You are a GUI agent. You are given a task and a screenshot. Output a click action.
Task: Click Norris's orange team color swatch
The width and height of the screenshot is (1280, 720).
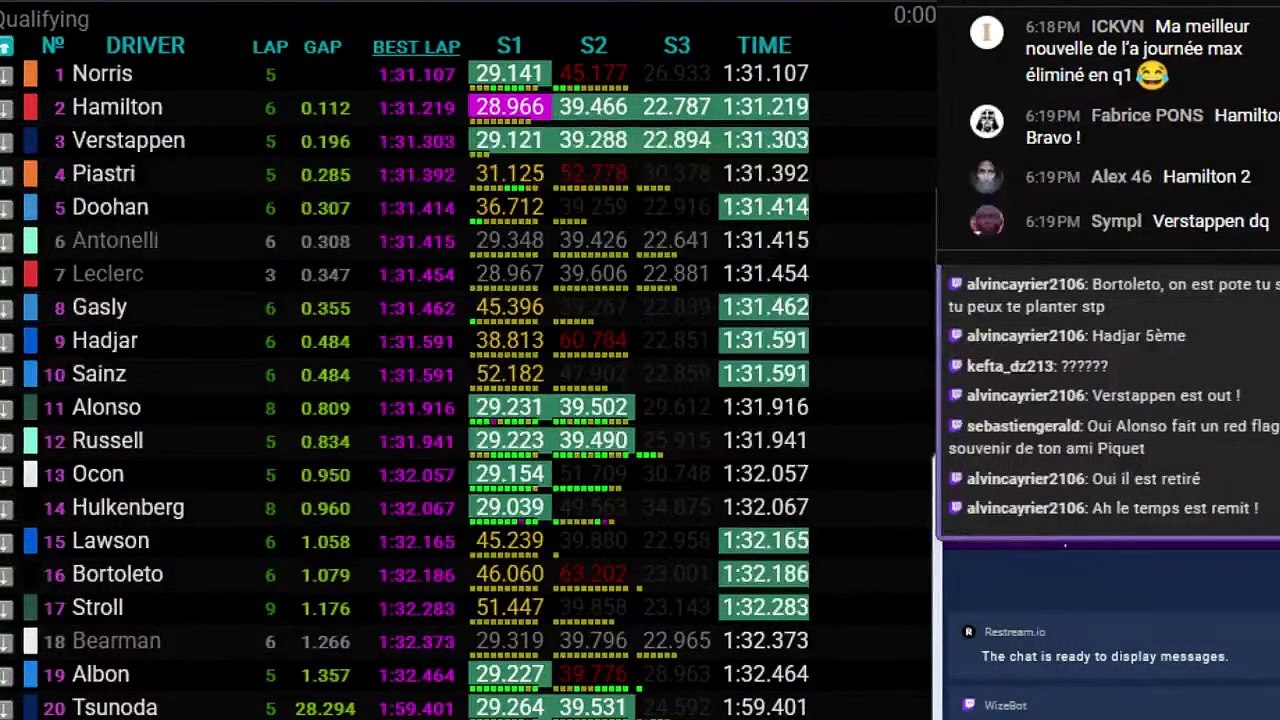(31, 74)
